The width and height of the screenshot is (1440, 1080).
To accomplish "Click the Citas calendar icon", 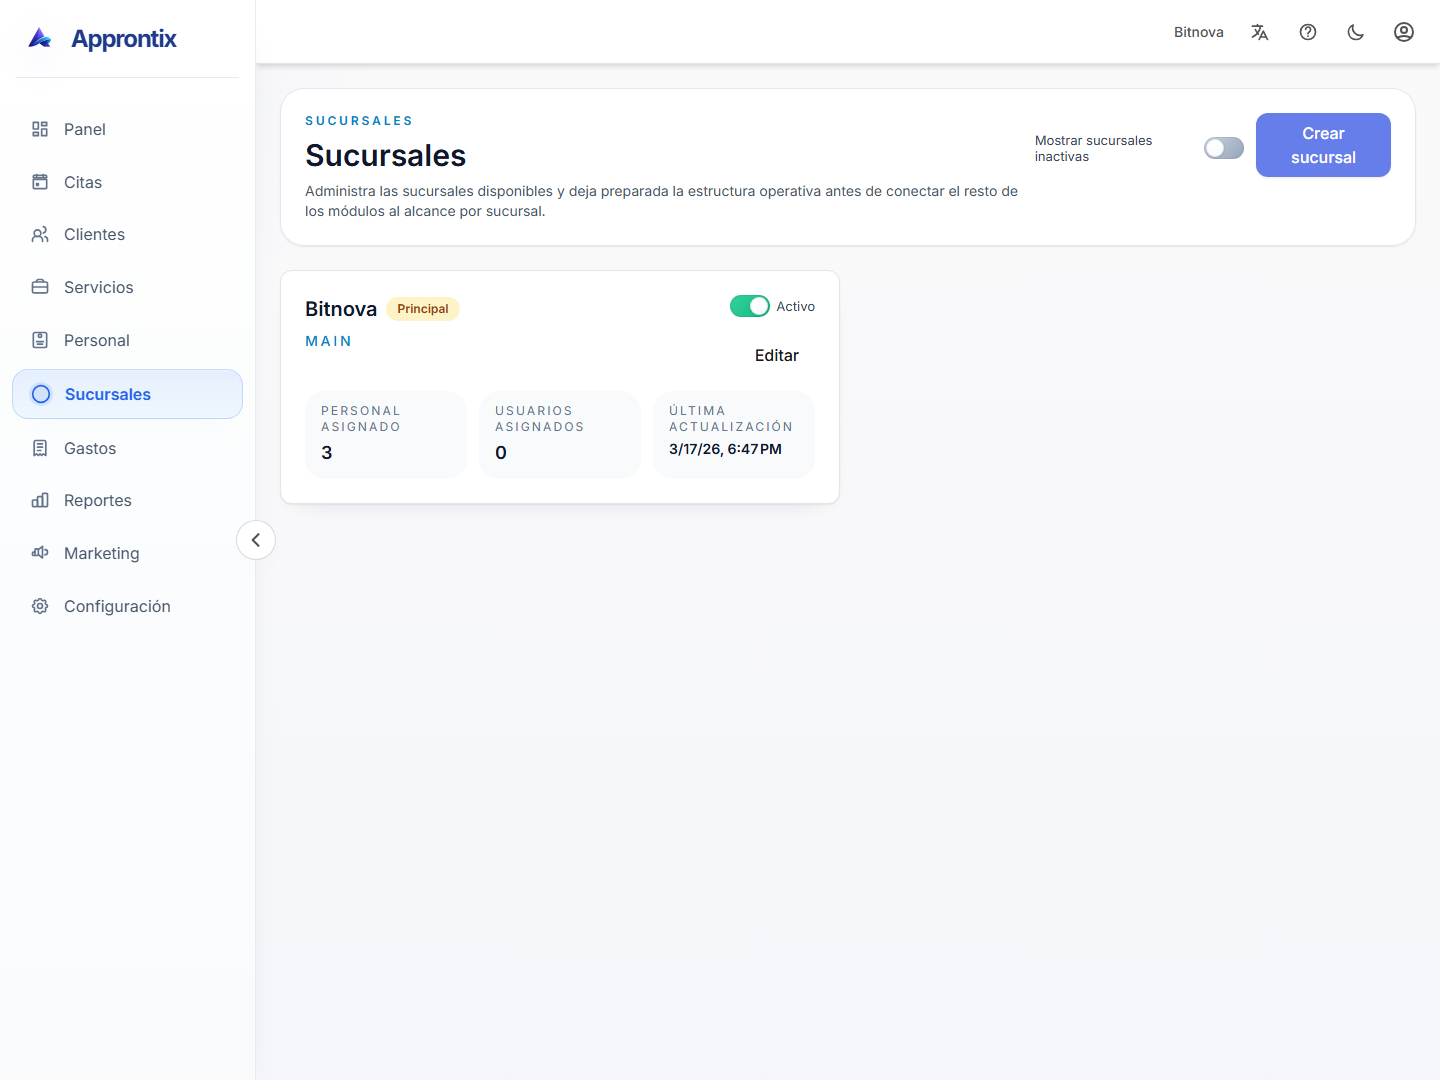I will click(x=40, y=182).
